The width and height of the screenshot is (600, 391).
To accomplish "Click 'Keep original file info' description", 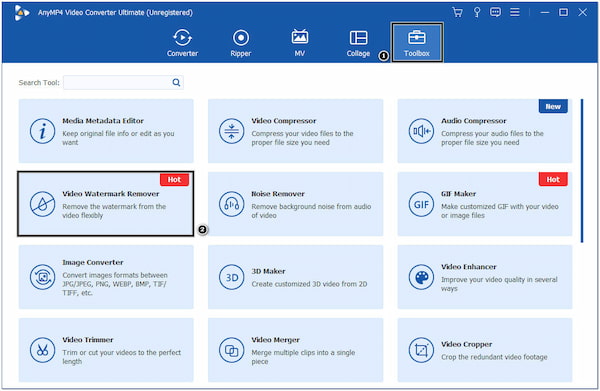I will (x=118, y=138).
